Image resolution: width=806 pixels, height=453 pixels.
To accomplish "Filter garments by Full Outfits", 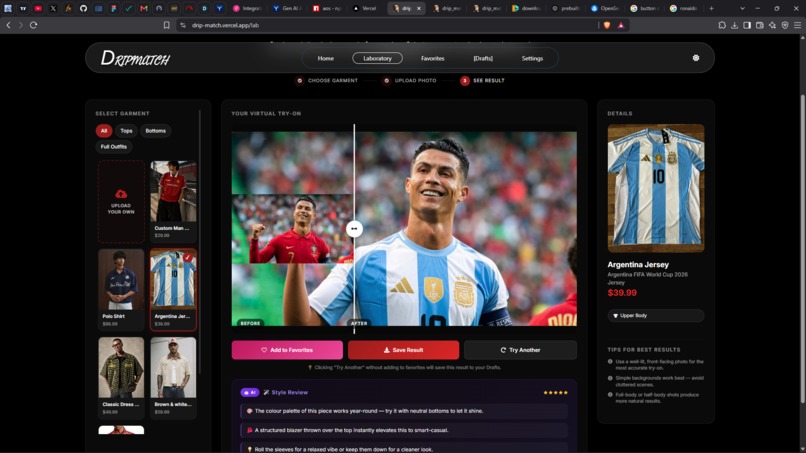I will 114,147.
